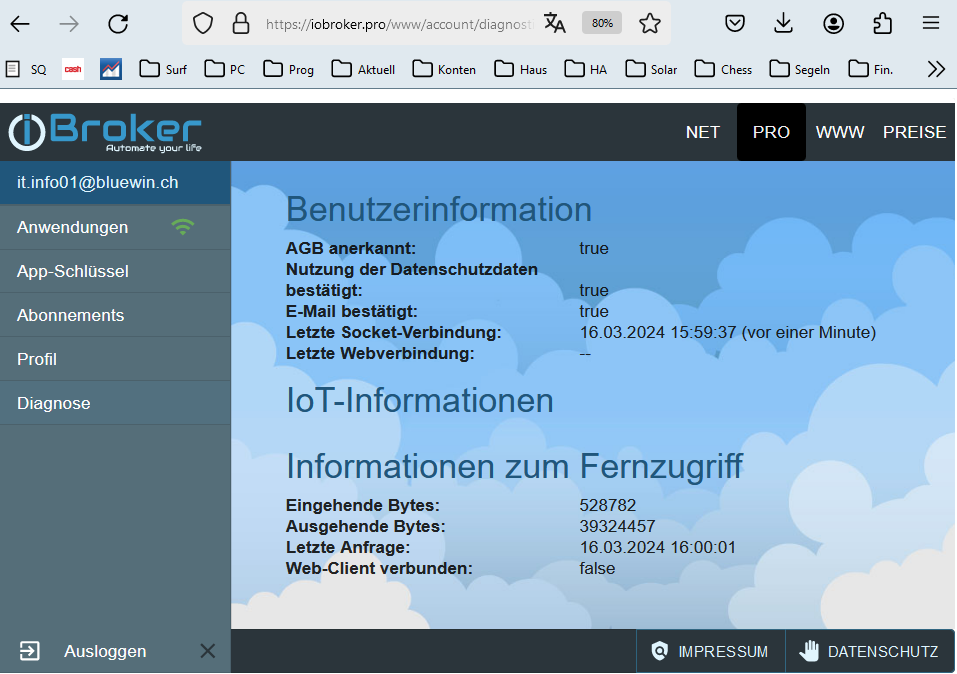Click the logout arrow icon
The width and height of the screenshot is (957, 674).
pos(29,651)
